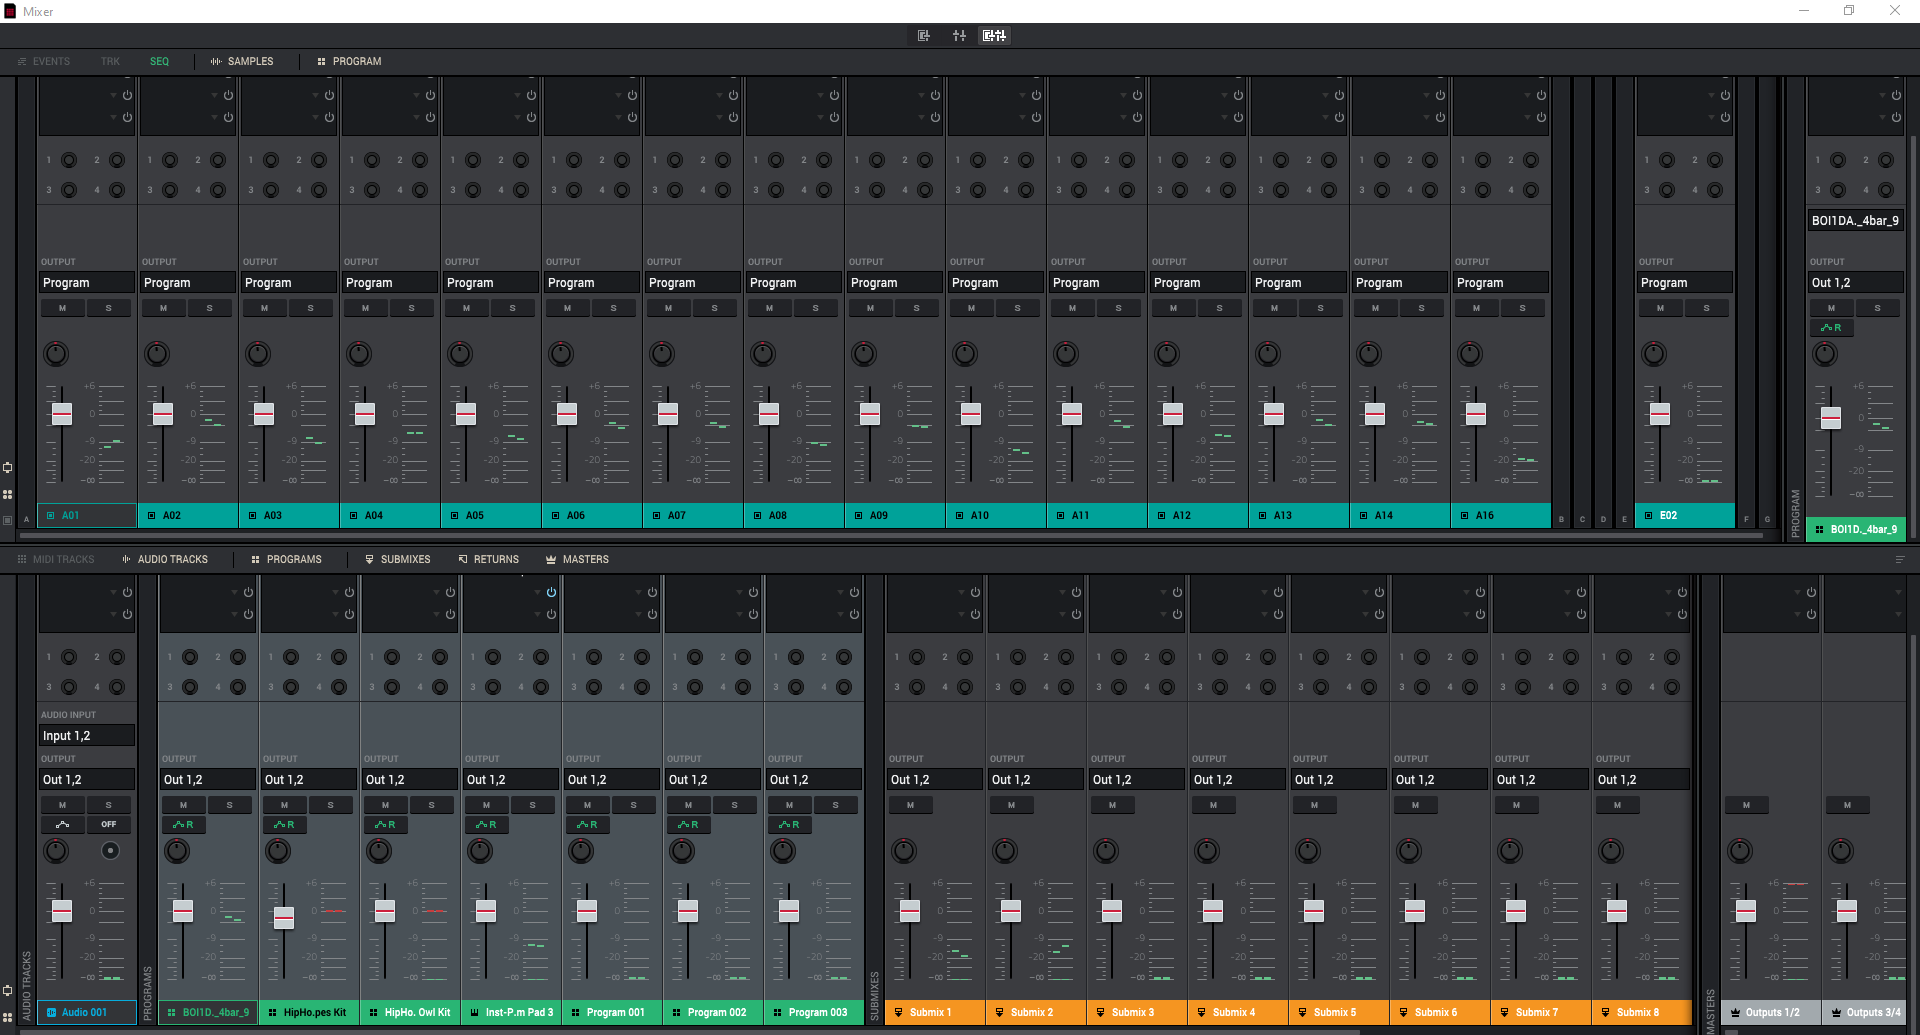Select the Program 002 channel label
The height and width of the screenshot is (1035, 1920).
[x=713, y=1012]
